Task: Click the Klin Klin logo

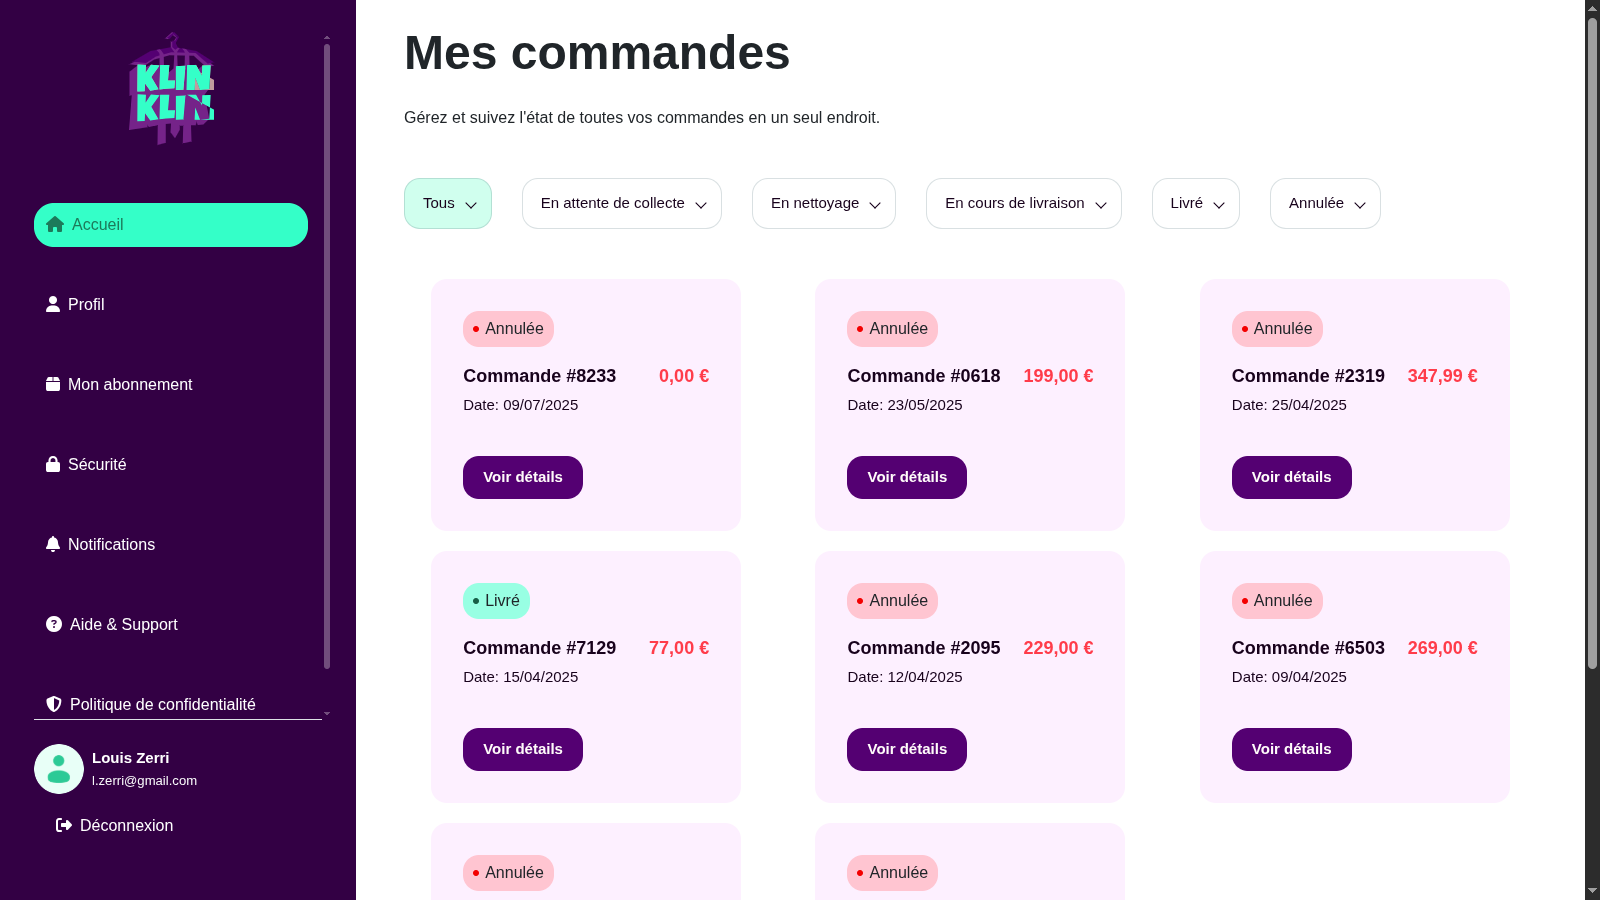Action: pyautogui.click(x=172, y=90)
